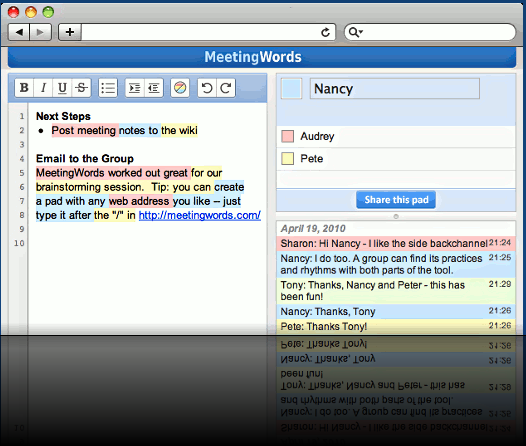This screenshot has width=526, height=446.
Task: Click Nancy's 'I do too' chat message
Action: coord(396,264)
